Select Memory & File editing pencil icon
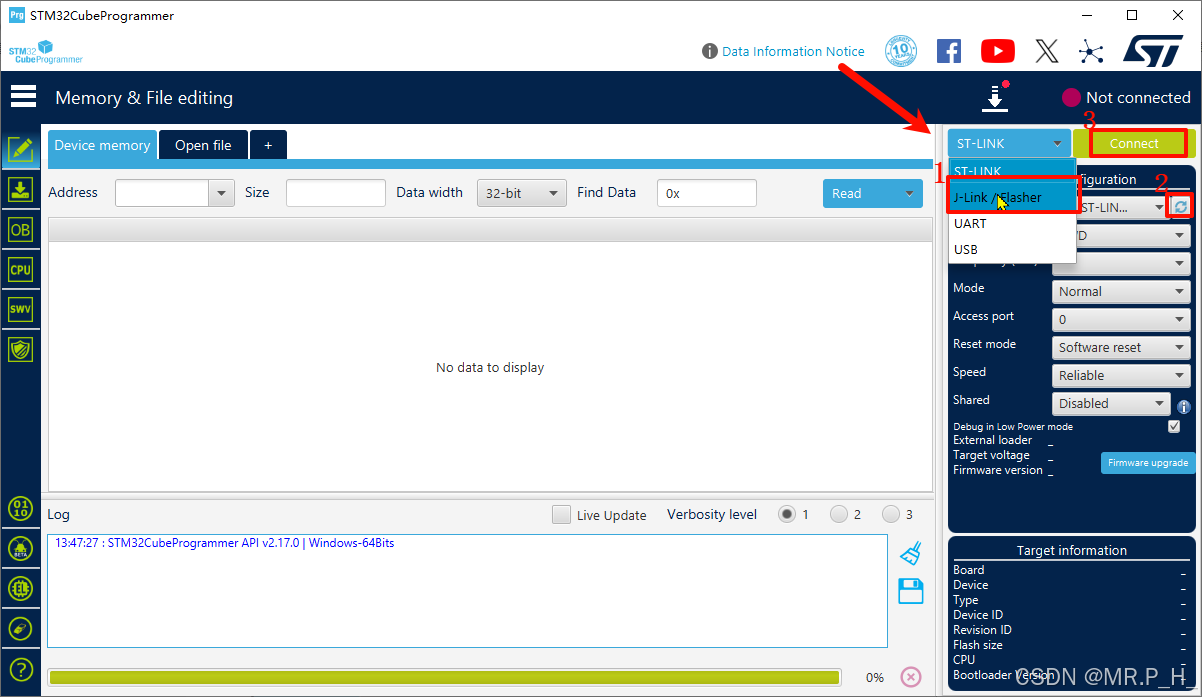 point(20,150)
